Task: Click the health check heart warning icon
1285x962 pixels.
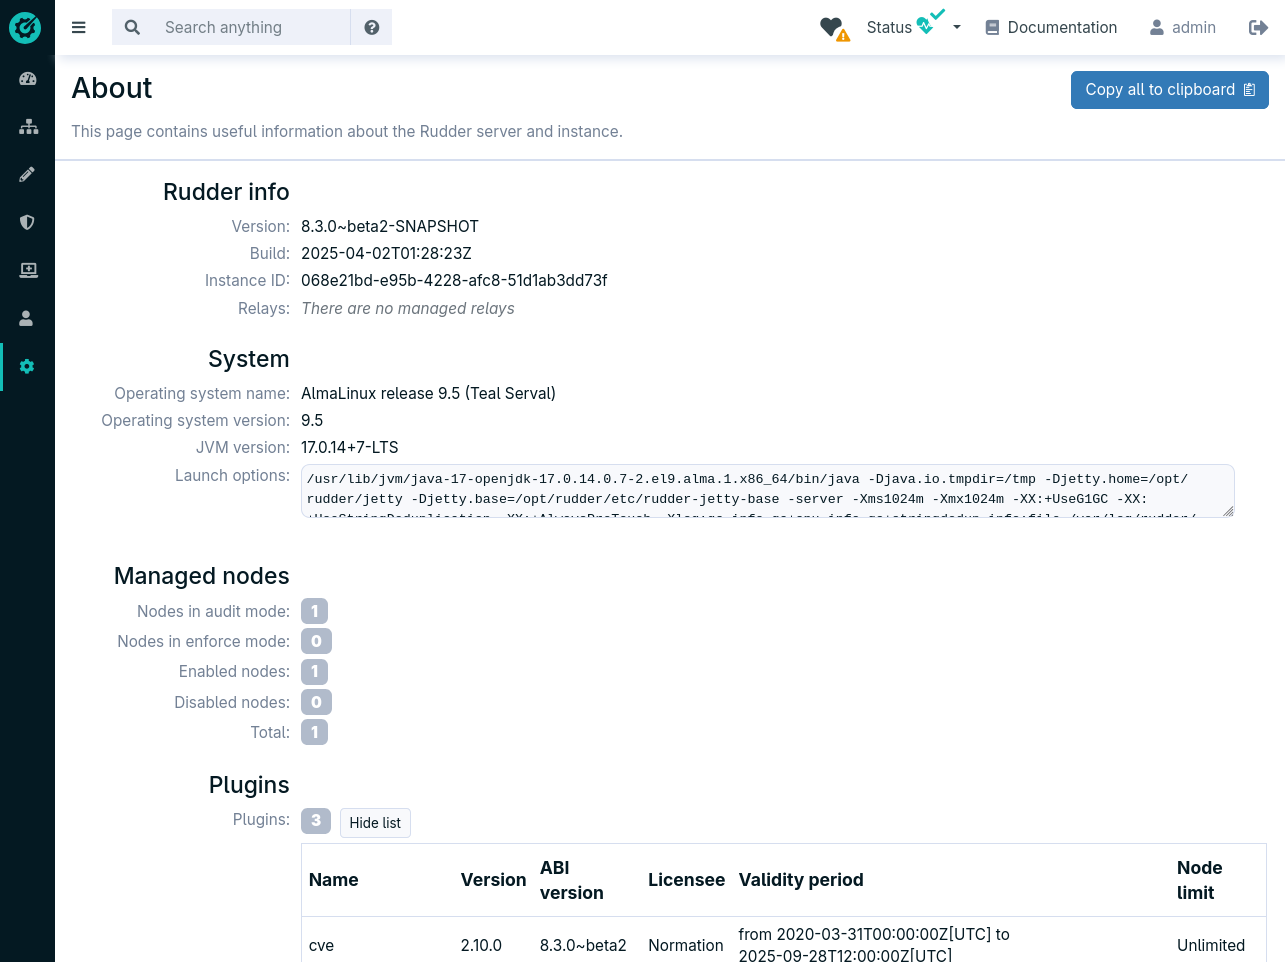Action: click(834, 28)
